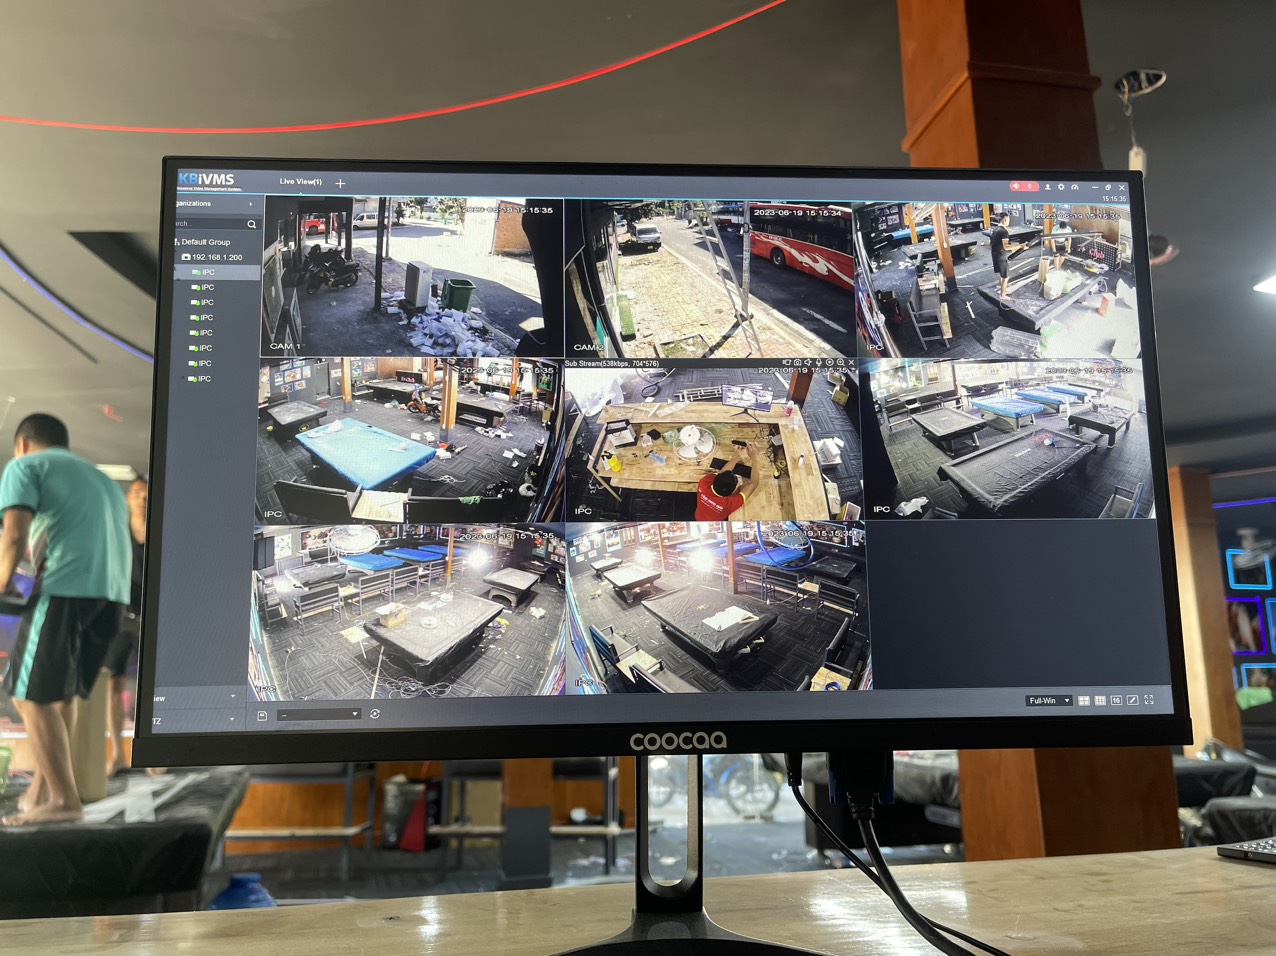Click the refresh icon beside view dropdown
This screenshot has width=1276, height=956.
(375, 714)
